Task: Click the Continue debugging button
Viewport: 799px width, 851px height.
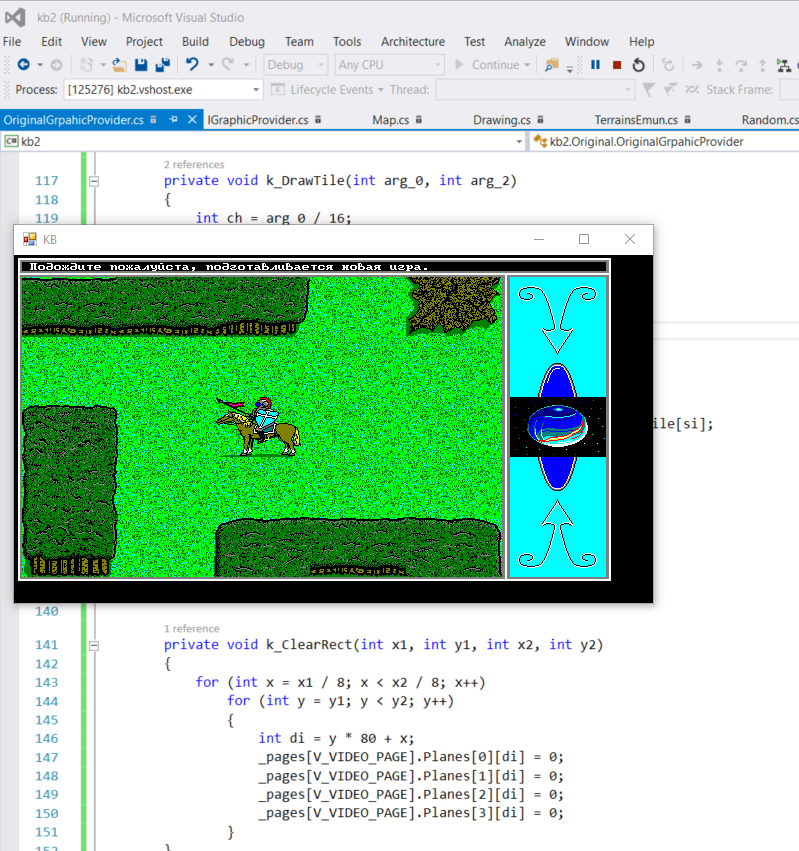Action: (x=488, y=65)
